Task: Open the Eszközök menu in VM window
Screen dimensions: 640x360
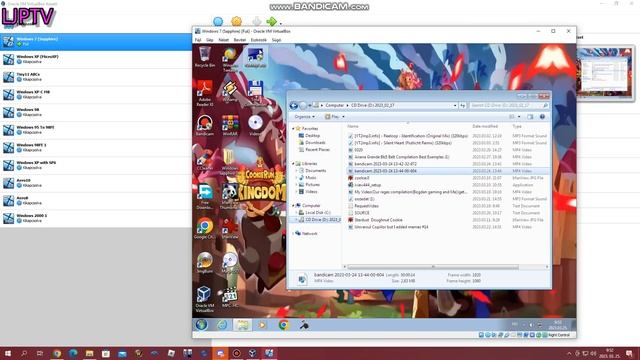Action: 258,40
